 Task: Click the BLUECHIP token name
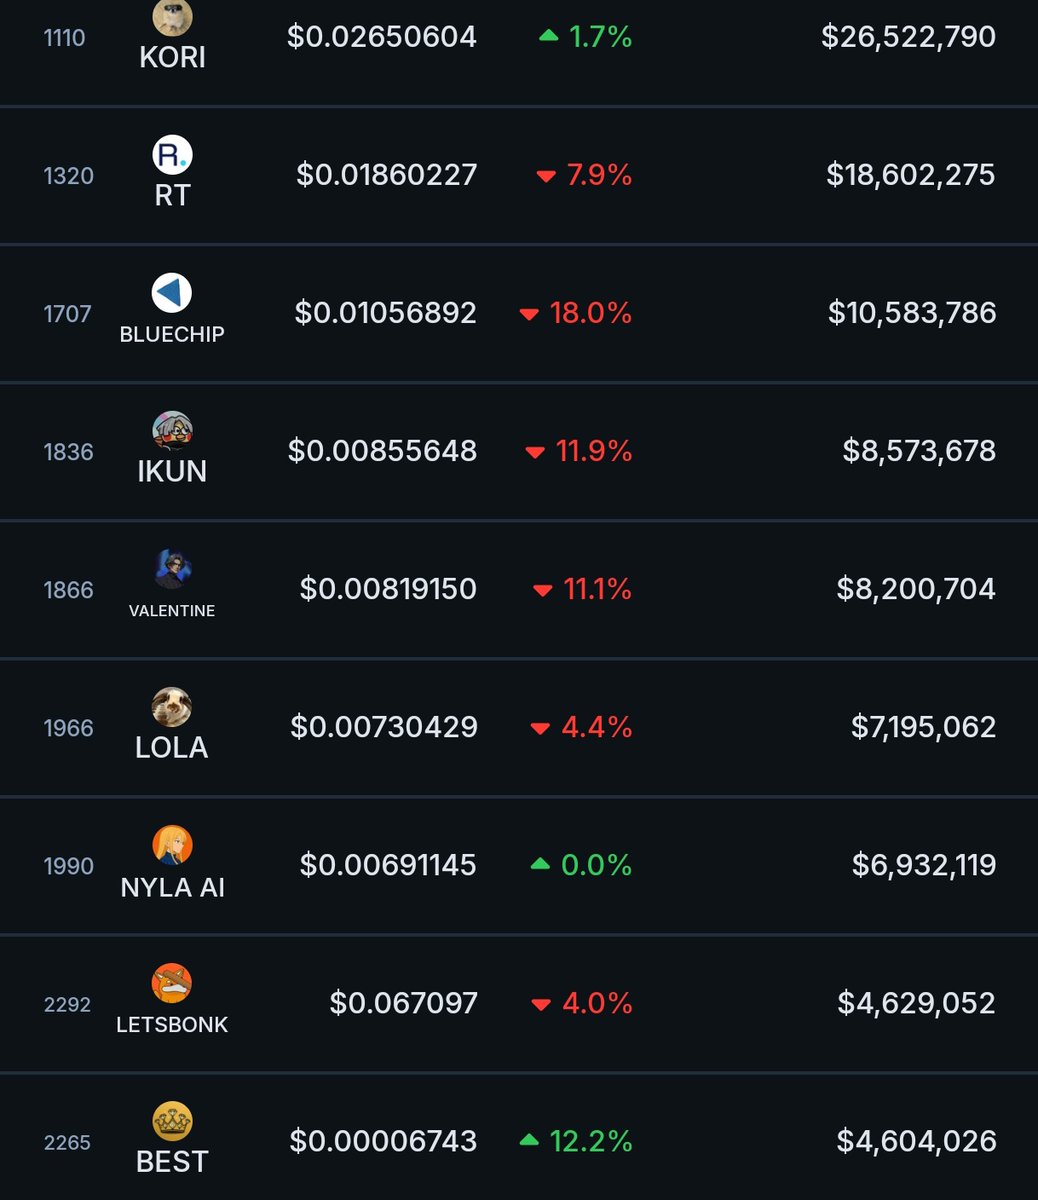click(x=172, y=334)
